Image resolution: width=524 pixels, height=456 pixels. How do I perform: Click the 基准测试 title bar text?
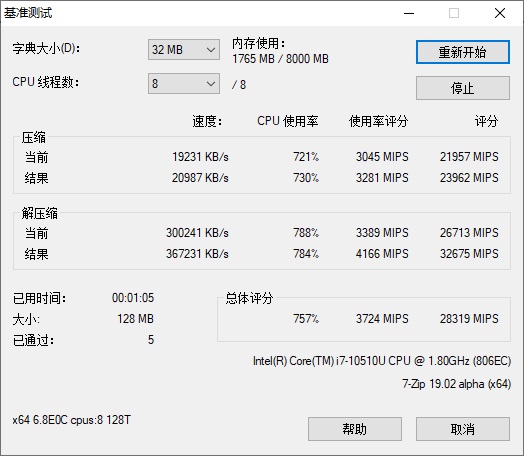point(28,13)
